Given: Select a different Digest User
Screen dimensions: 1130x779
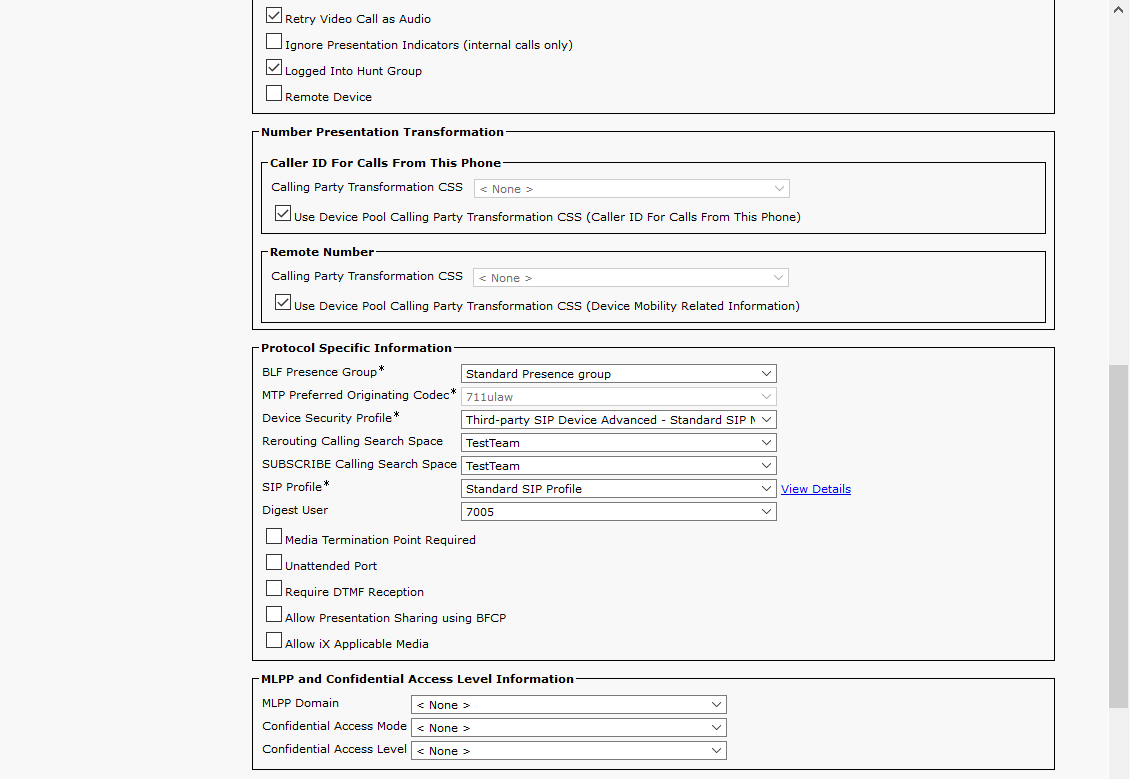Looking at the screenshot, I should 618,512.
